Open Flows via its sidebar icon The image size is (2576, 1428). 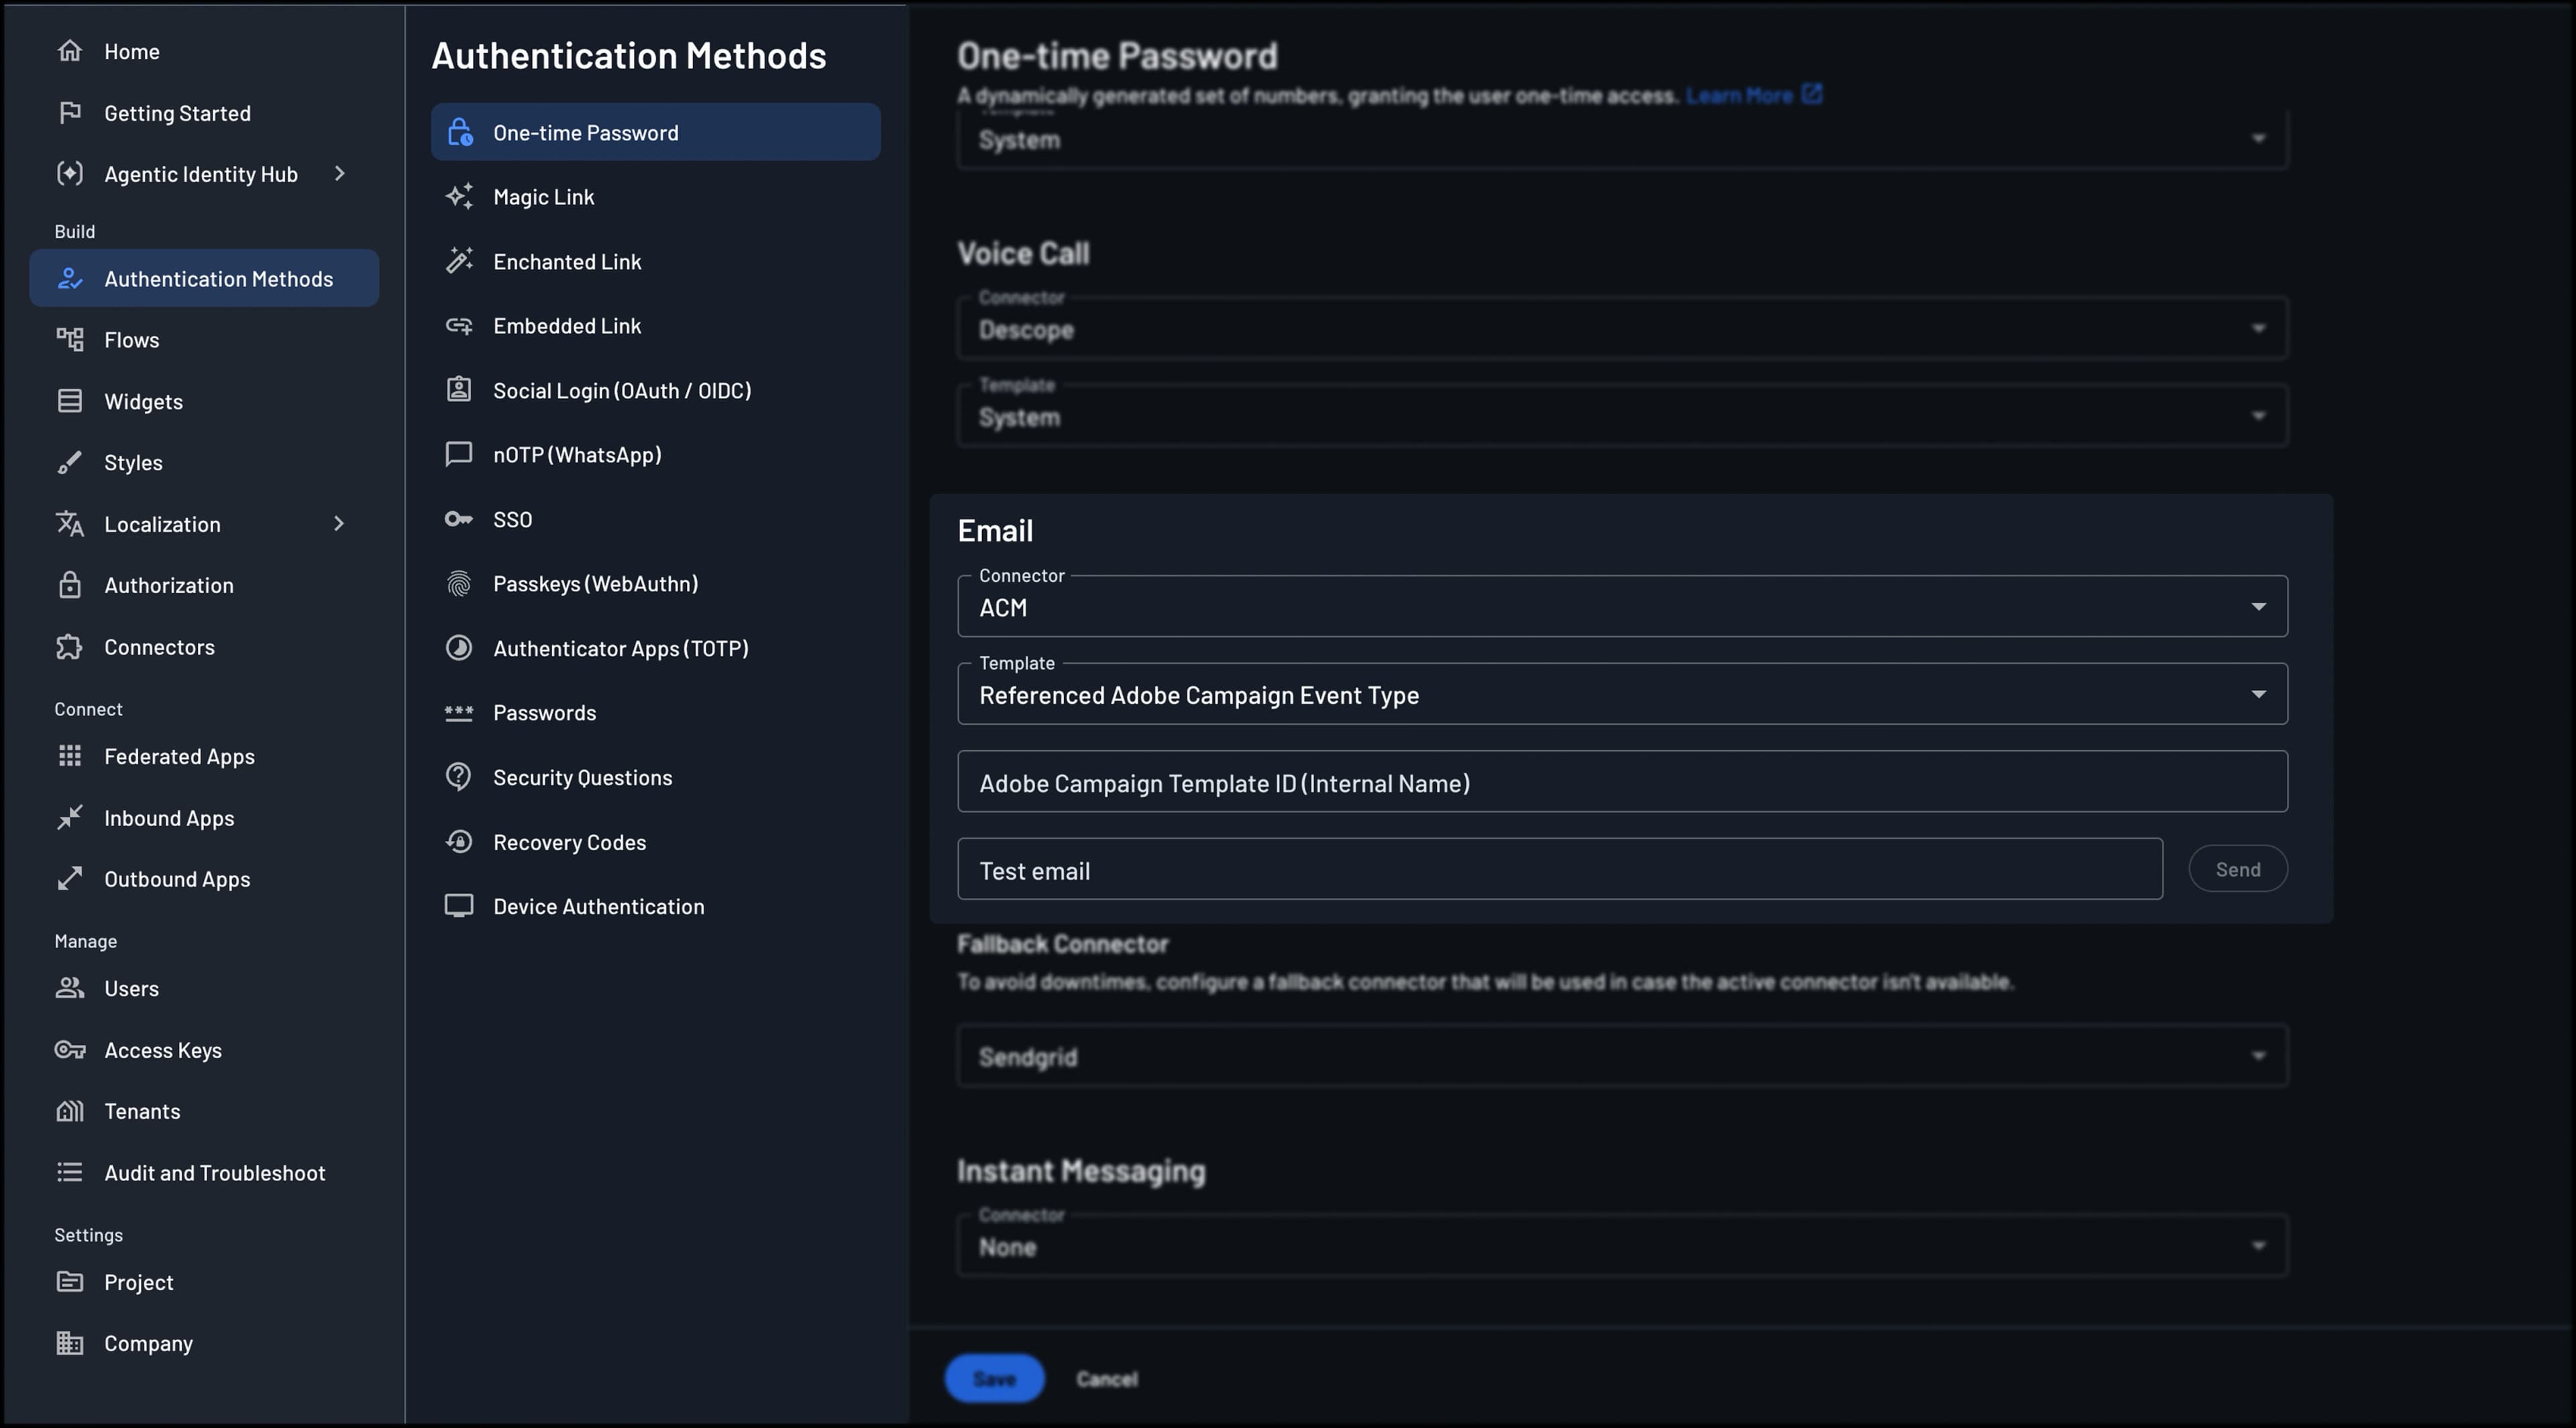click(x=69, y=339)
